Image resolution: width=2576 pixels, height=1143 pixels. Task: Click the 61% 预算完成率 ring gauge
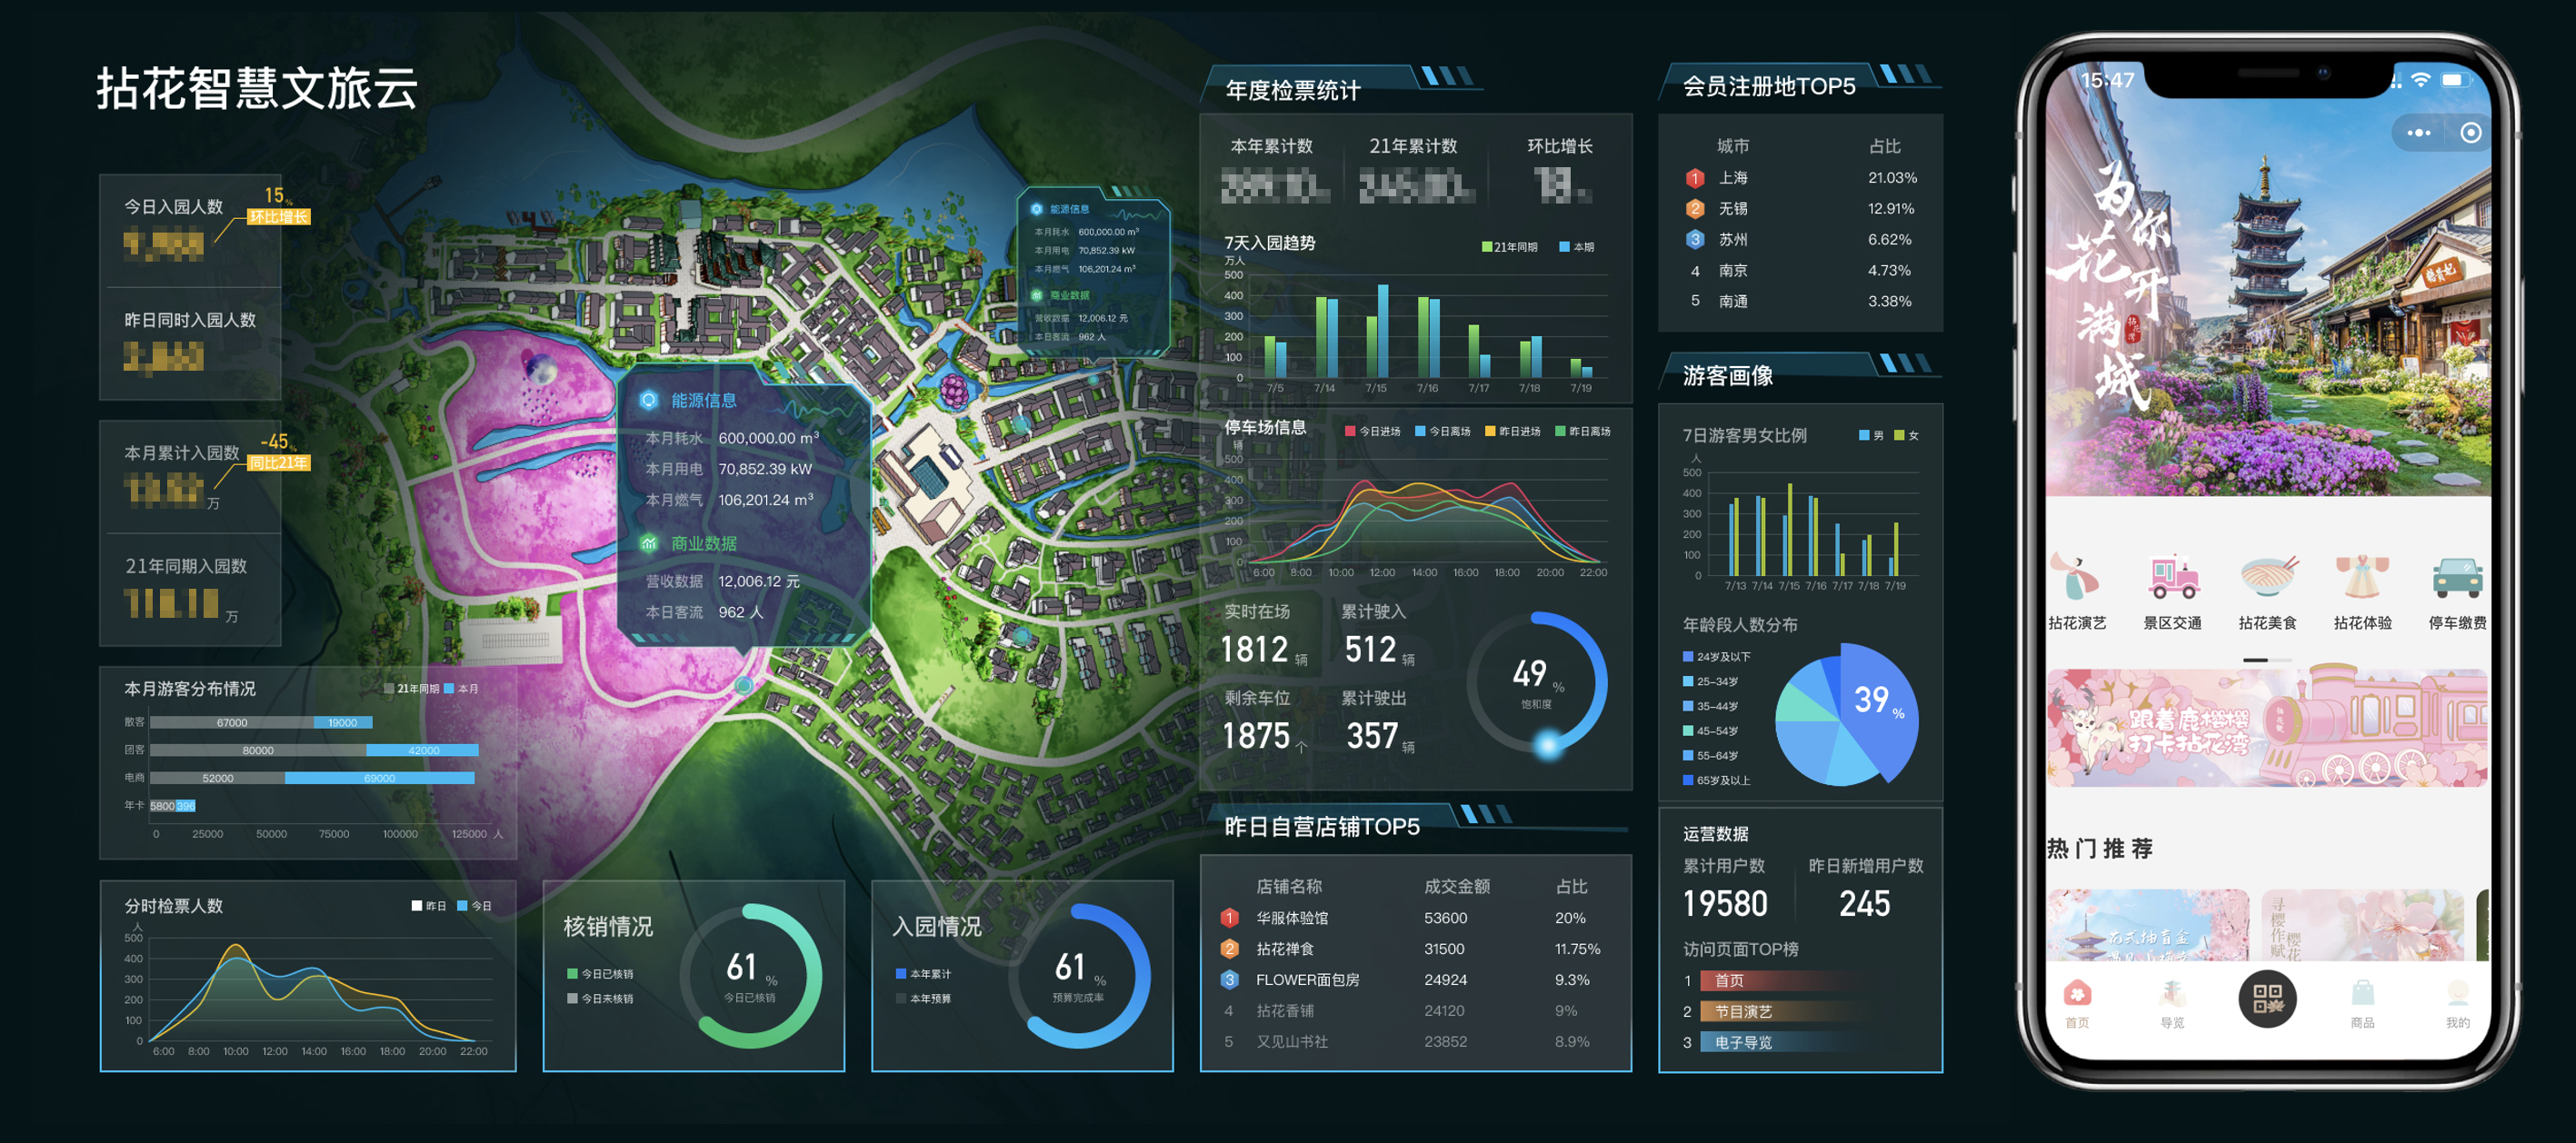[1079, 976]
